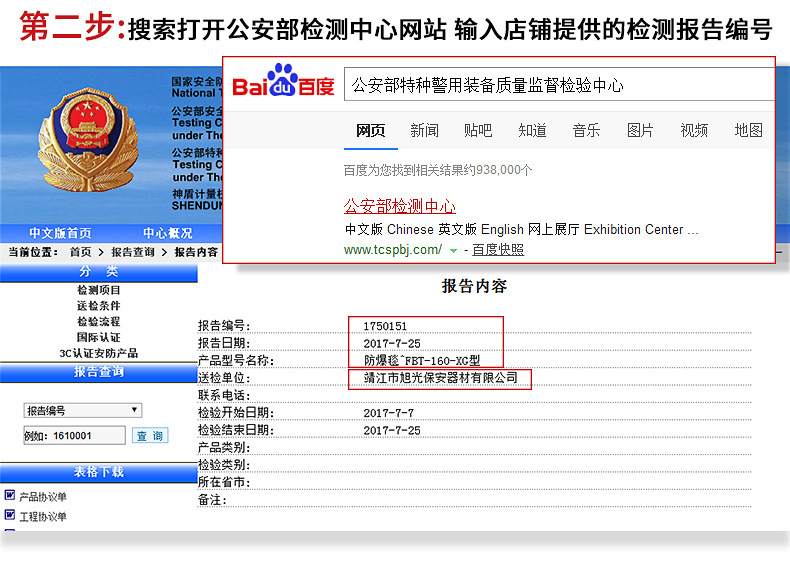Click 报告查询 in the breadcrumb
790x570 pixels.
click(x=133, y=252)
